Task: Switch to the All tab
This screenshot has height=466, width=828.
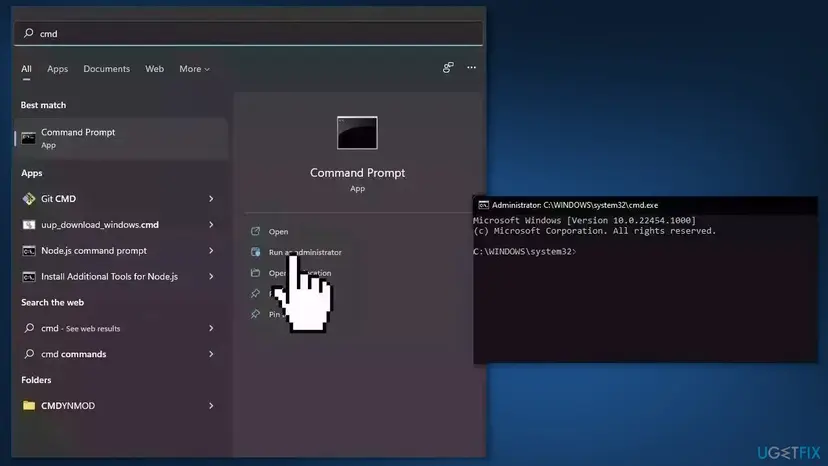Action: coord(26,69)
